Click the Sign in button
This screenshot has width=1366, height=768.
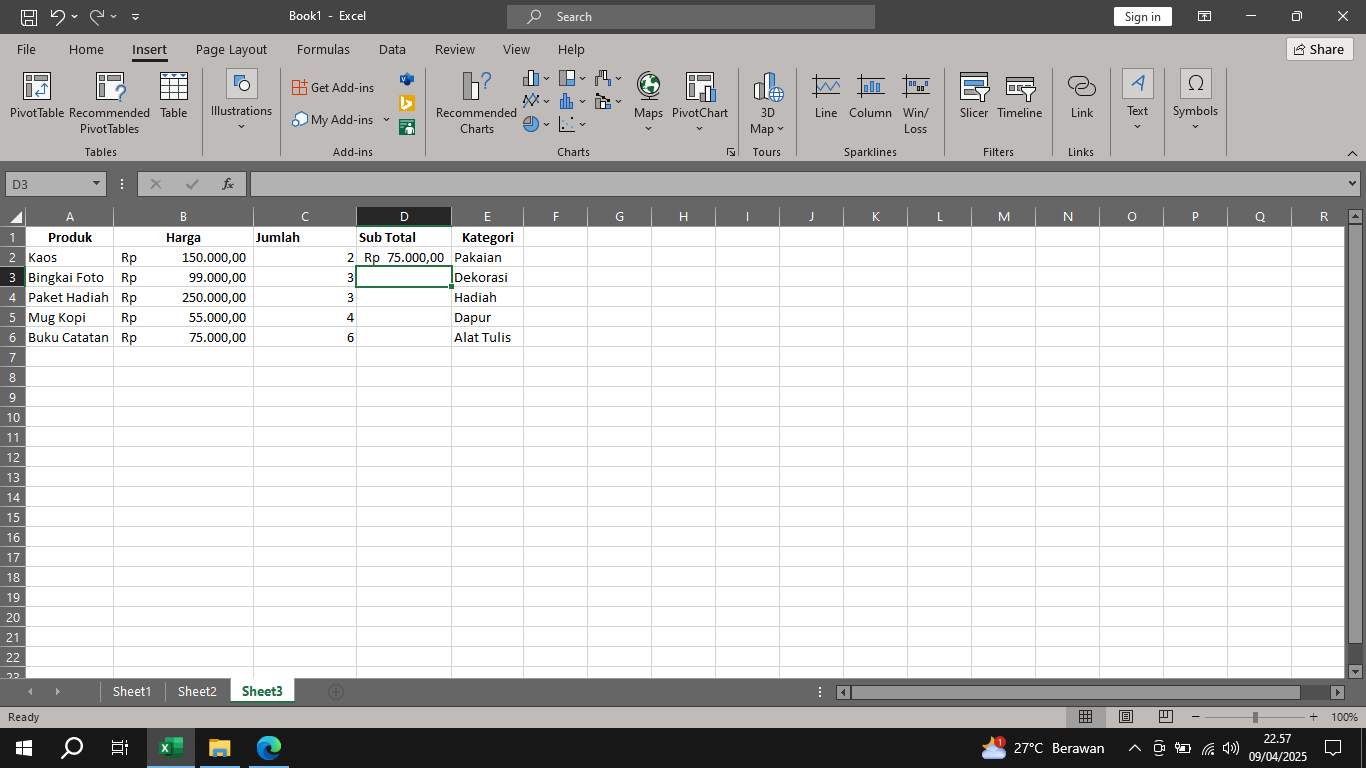coord(1142,16)
